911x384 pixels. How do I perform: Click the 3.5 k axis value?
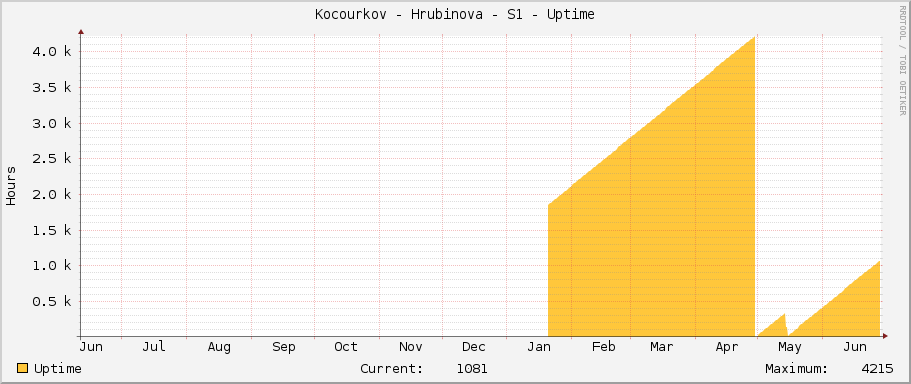pyautogui.click(x=52, y=87)
